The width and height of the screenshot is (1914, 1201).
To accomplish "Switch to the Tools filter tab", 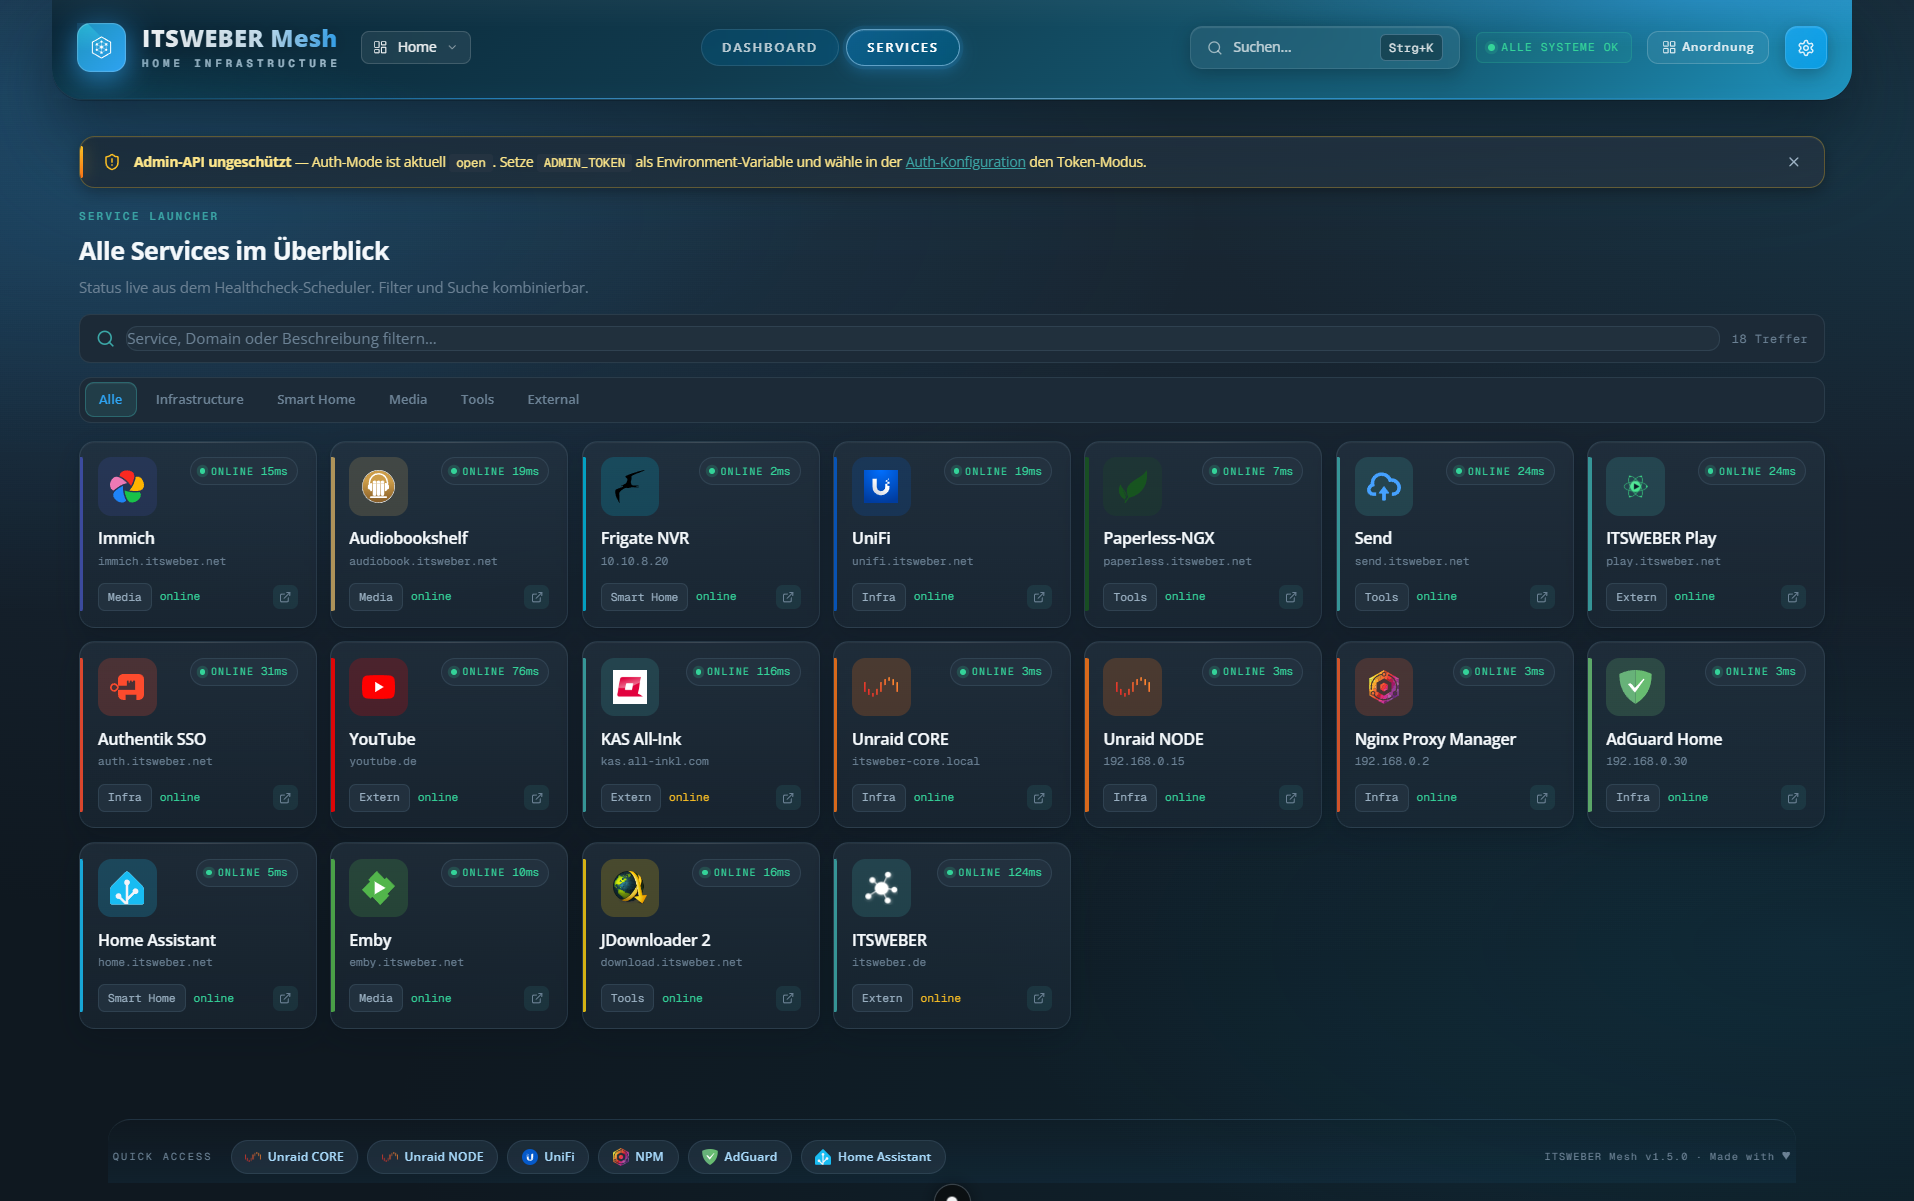I will tap(477, 399).
